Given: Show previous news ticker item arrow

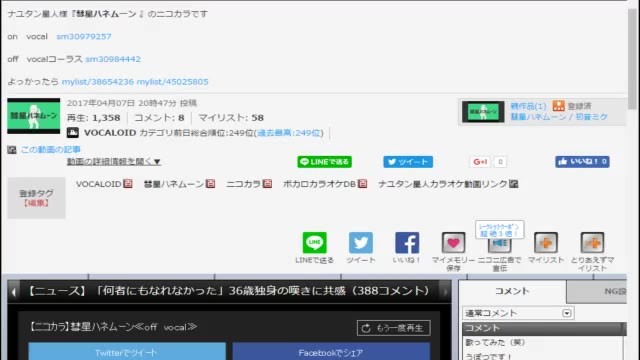Looking at the screenshot, I should pos(13,291).
